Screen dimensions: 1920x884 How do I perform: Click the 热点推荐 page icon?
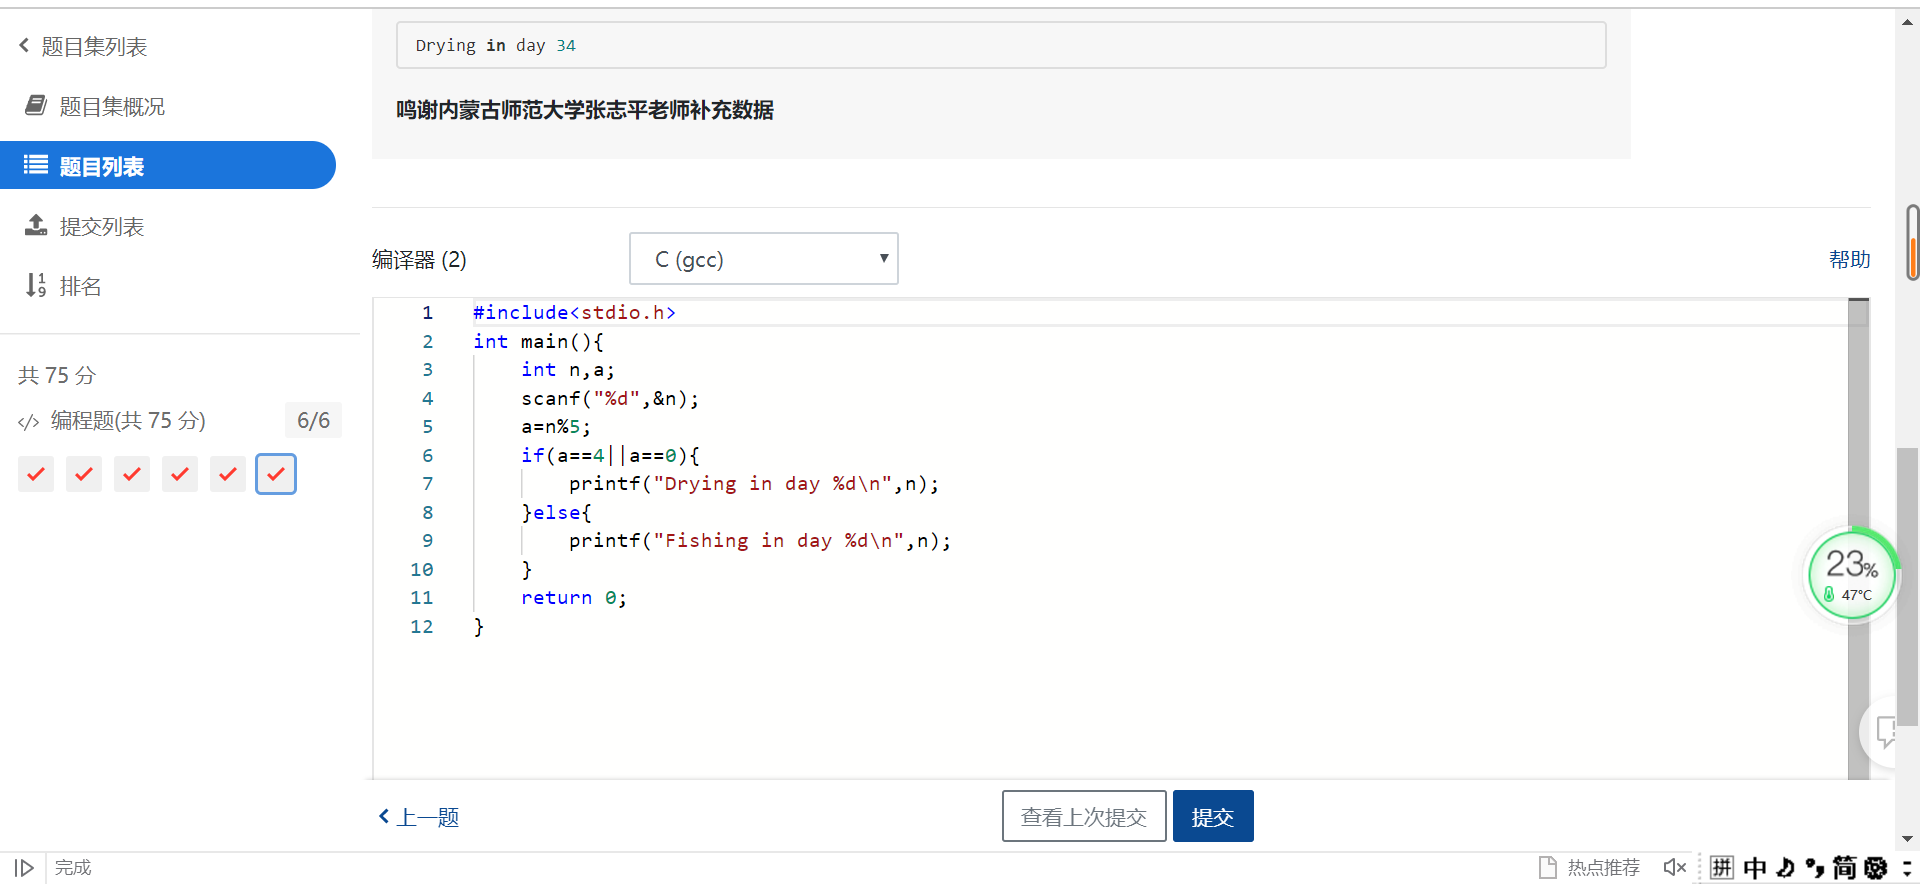tap(1548, 868)
